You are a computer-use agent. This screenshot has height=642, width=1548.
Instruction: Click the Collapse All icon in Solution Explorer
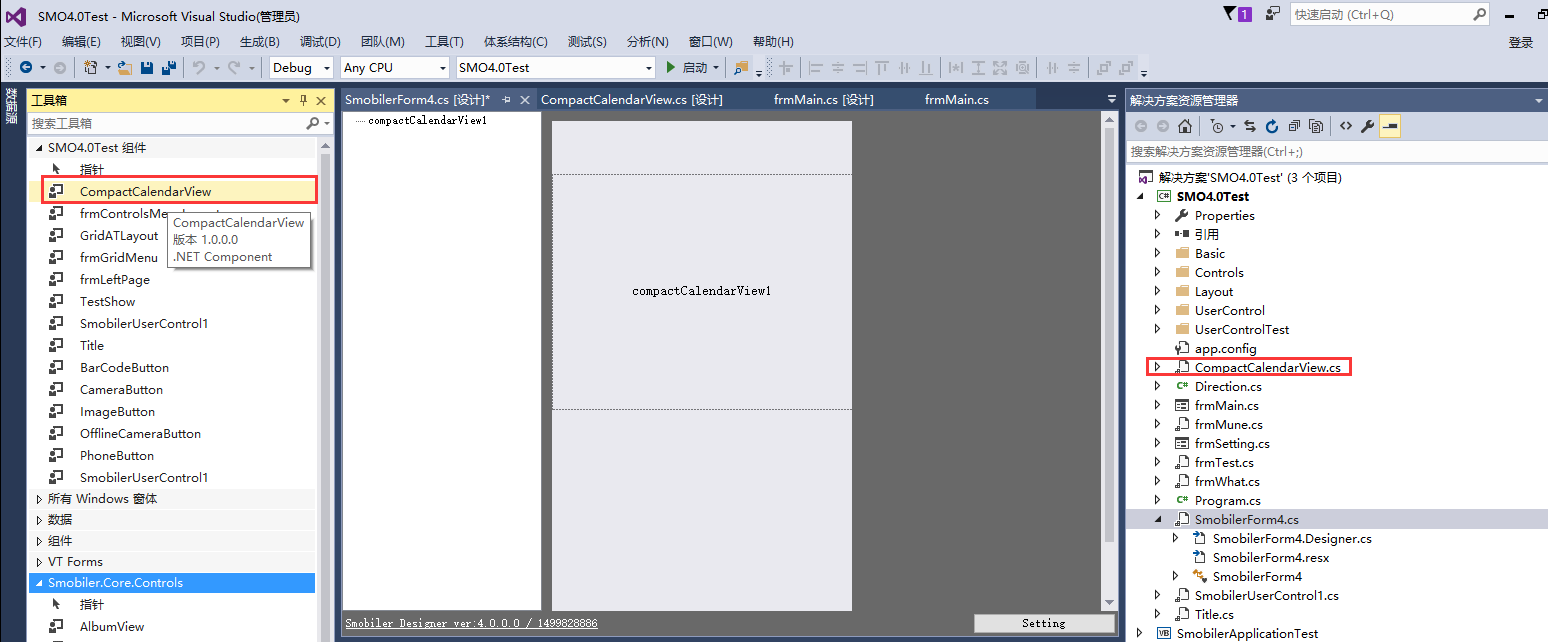1294,126
